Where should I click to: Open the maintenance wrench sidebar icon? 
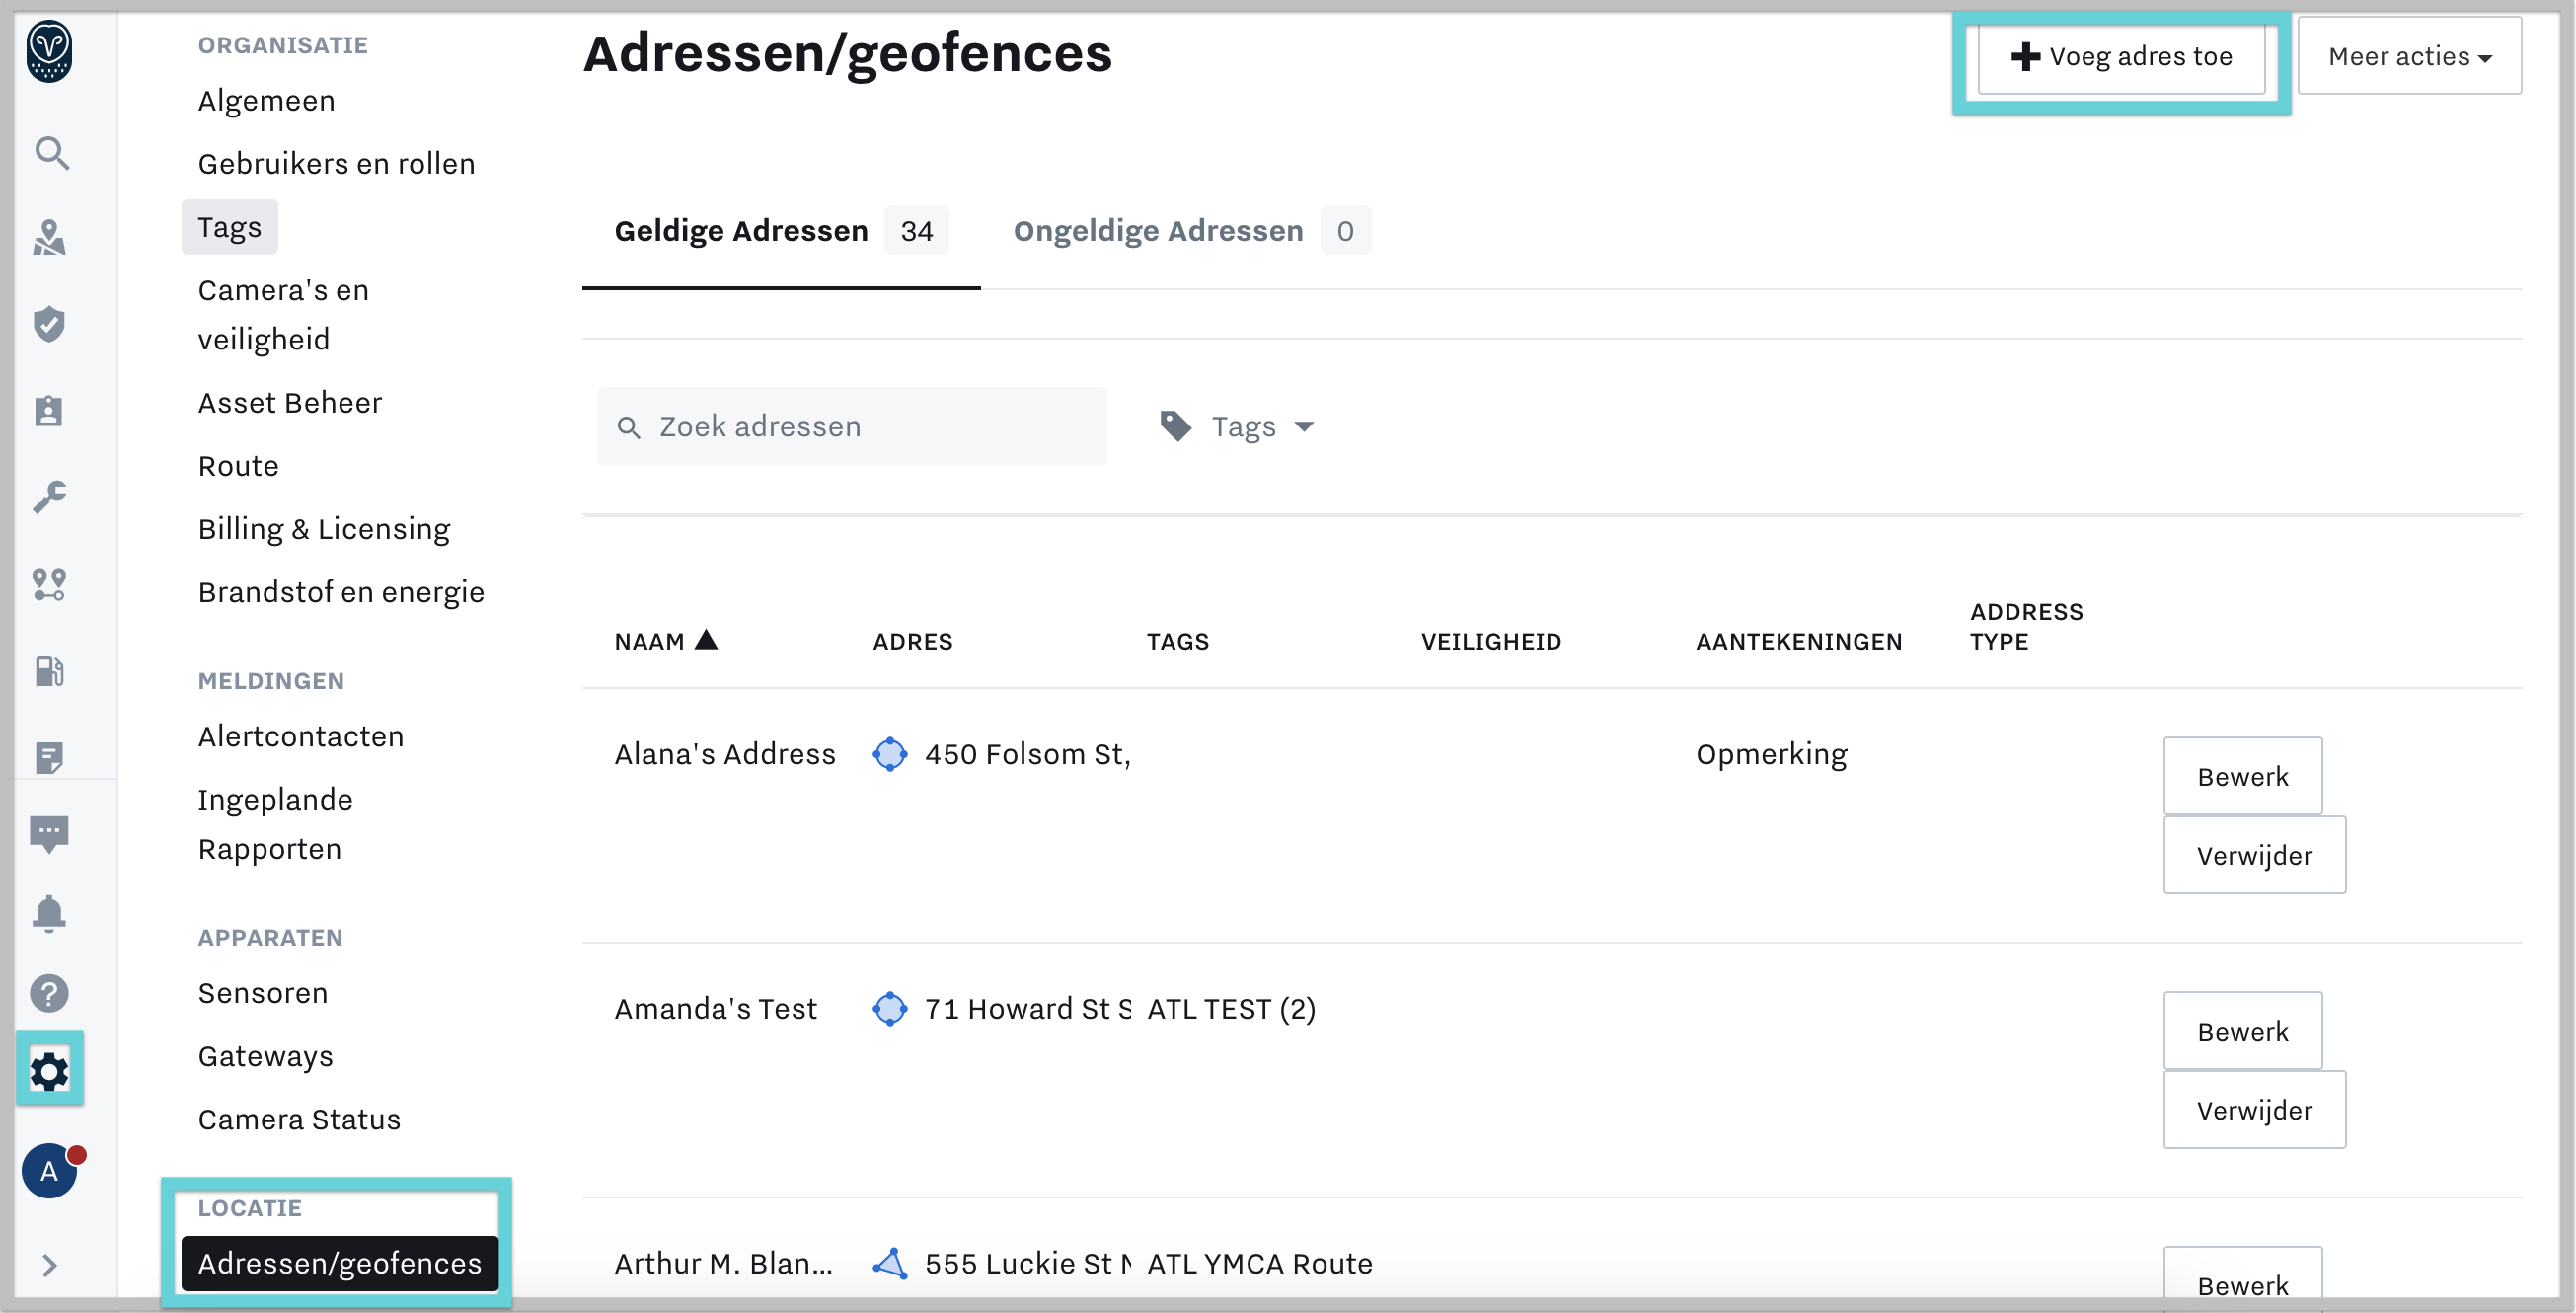click(x=49, y=496)
